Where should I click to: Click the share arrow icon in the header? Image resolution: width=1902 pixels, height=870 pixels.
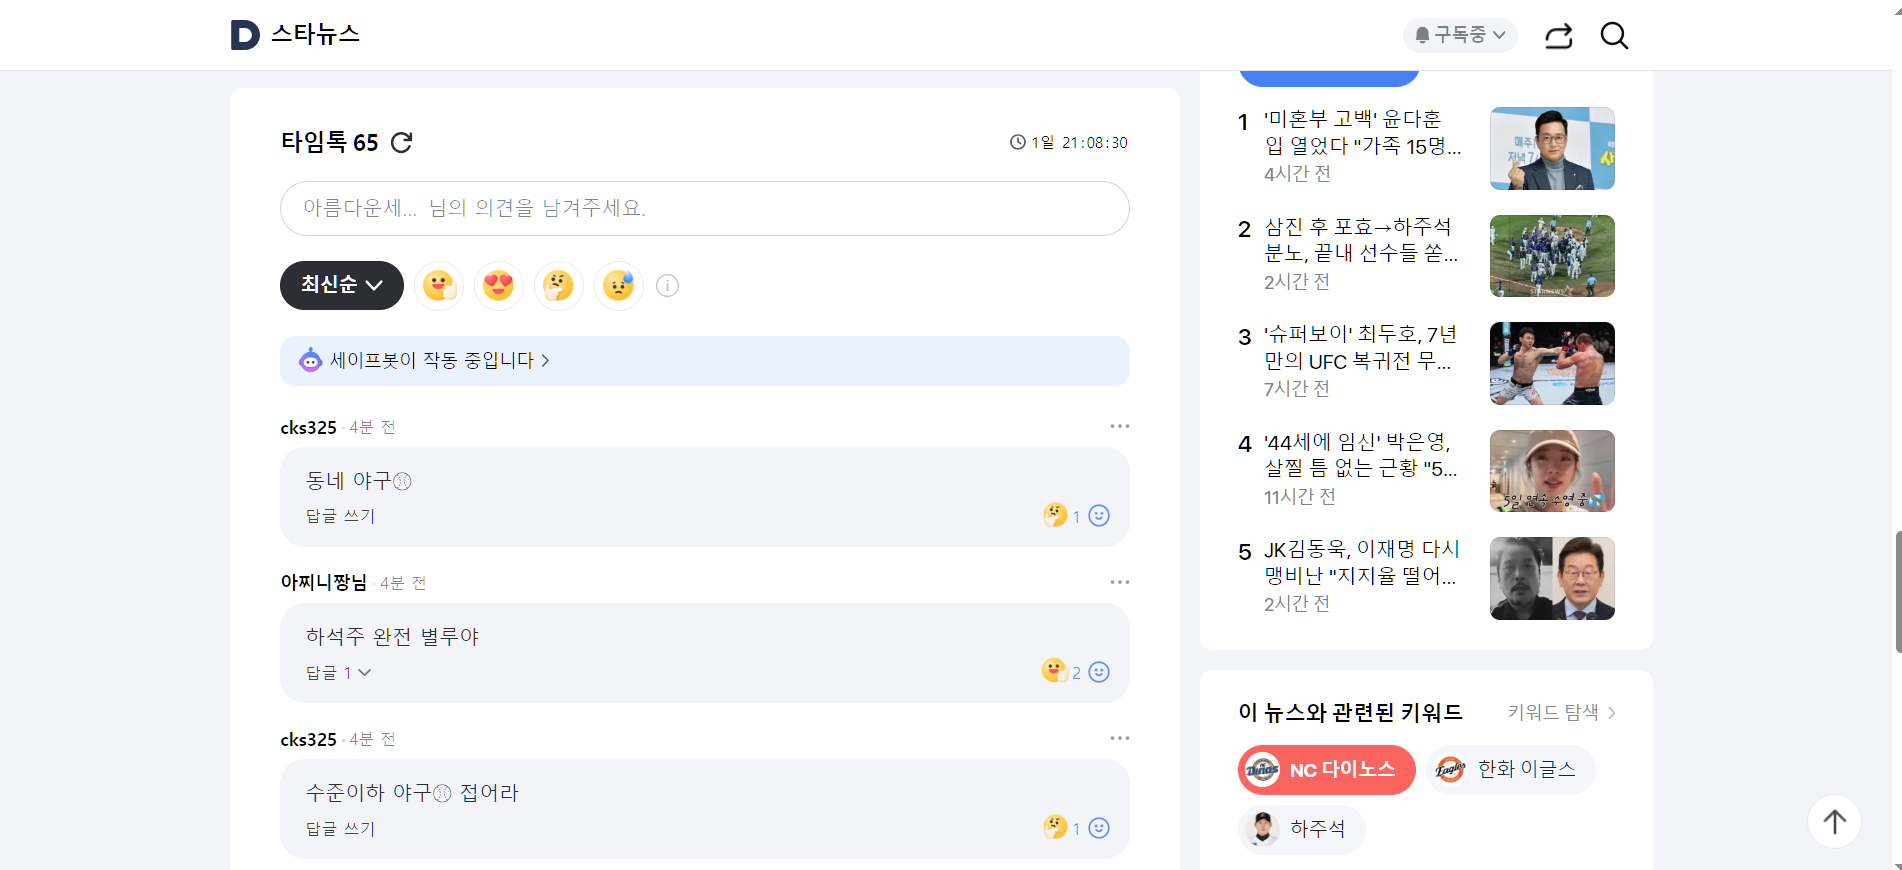[x=1557, y=35]
